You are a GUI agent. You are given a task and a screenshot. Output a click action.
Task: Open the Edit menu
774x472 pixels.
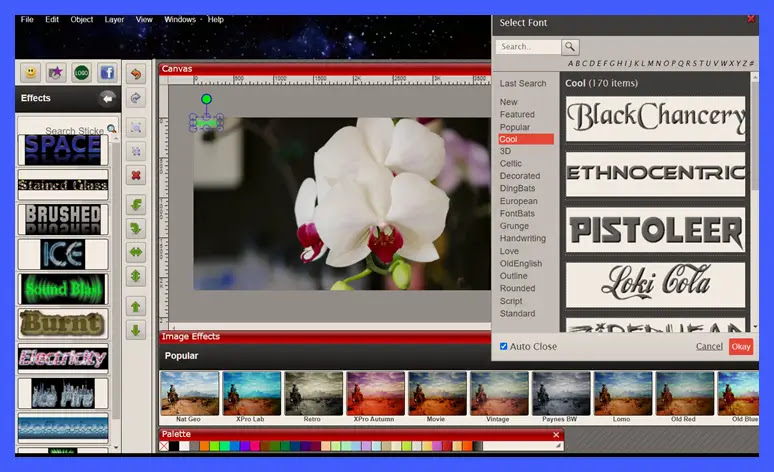[52, 19]
